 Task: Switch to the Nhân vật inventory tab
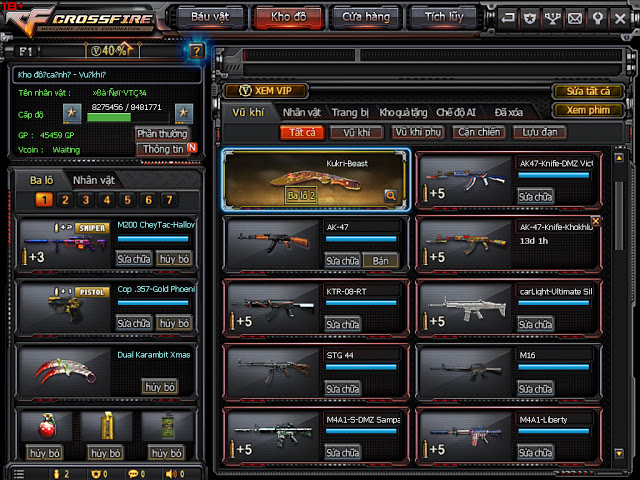coord(302,112)
